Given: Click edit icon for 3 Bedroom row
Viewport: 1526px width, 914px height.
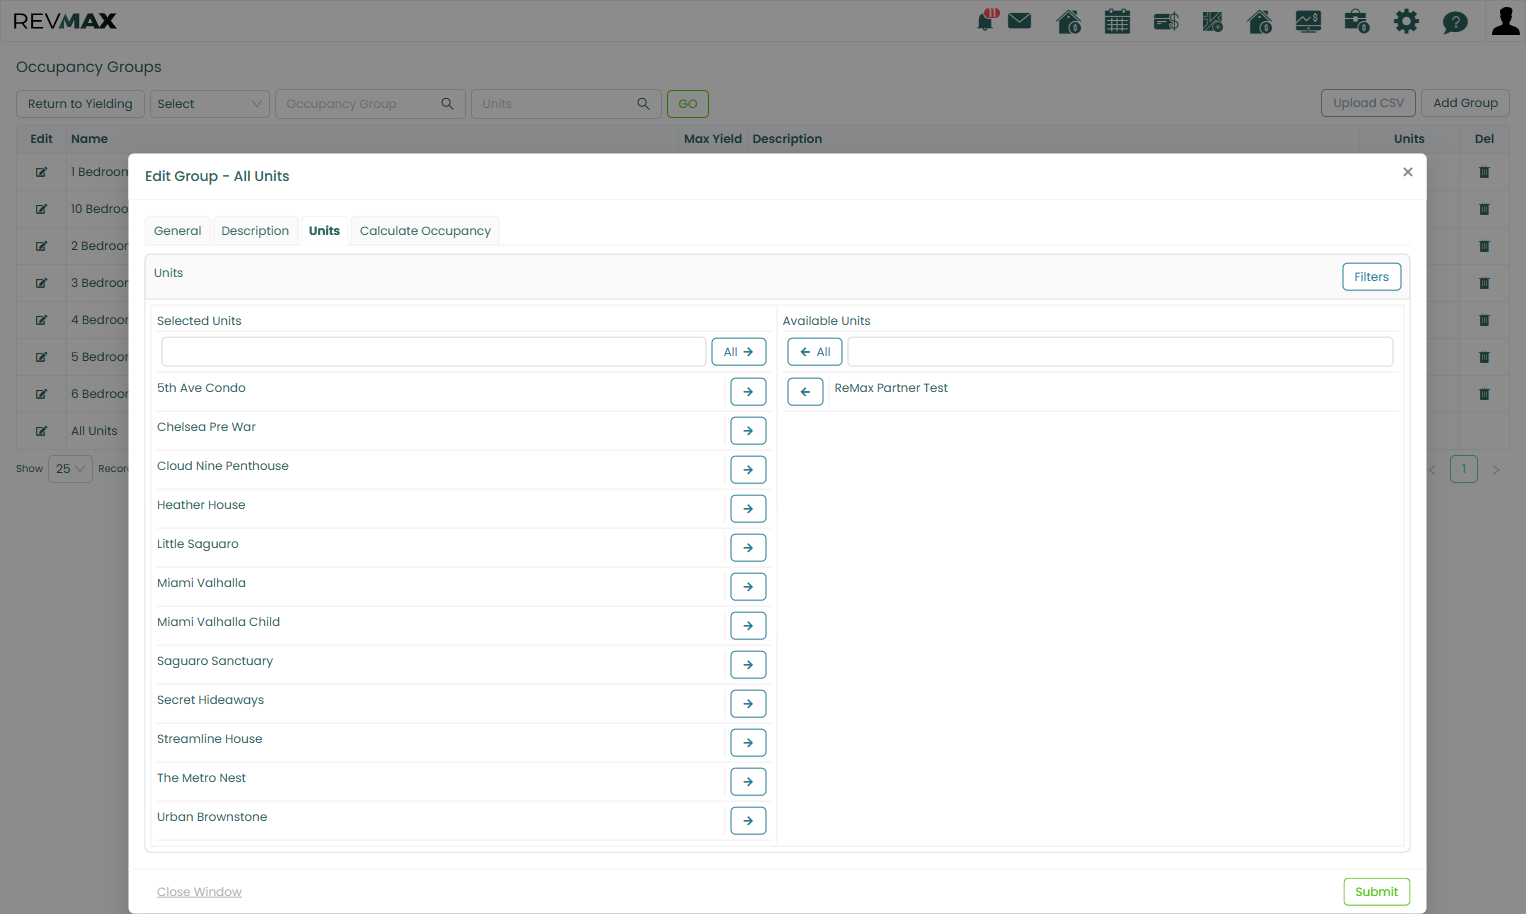Looking at the screenshot, I should (41, 283).
